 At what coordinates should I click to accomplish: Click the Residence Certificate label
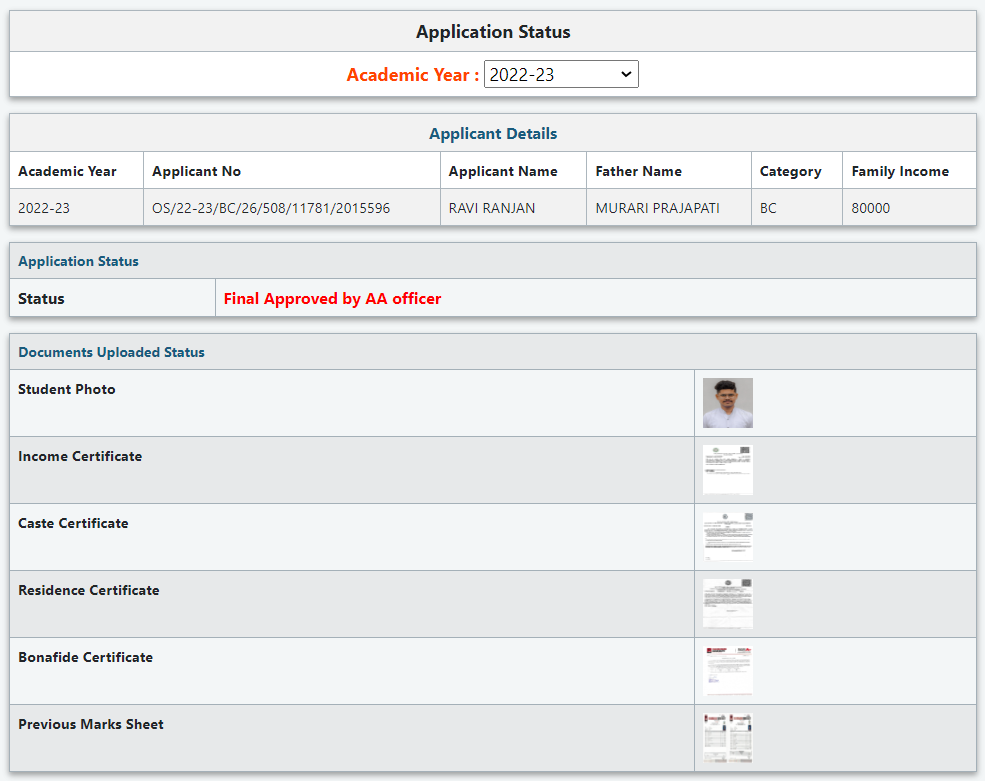(x=89, y=590)
